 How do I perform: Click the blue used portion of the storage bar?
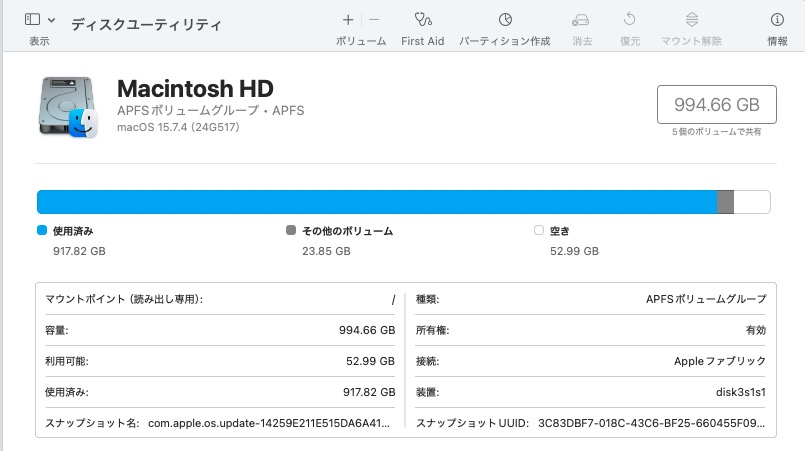377,202
